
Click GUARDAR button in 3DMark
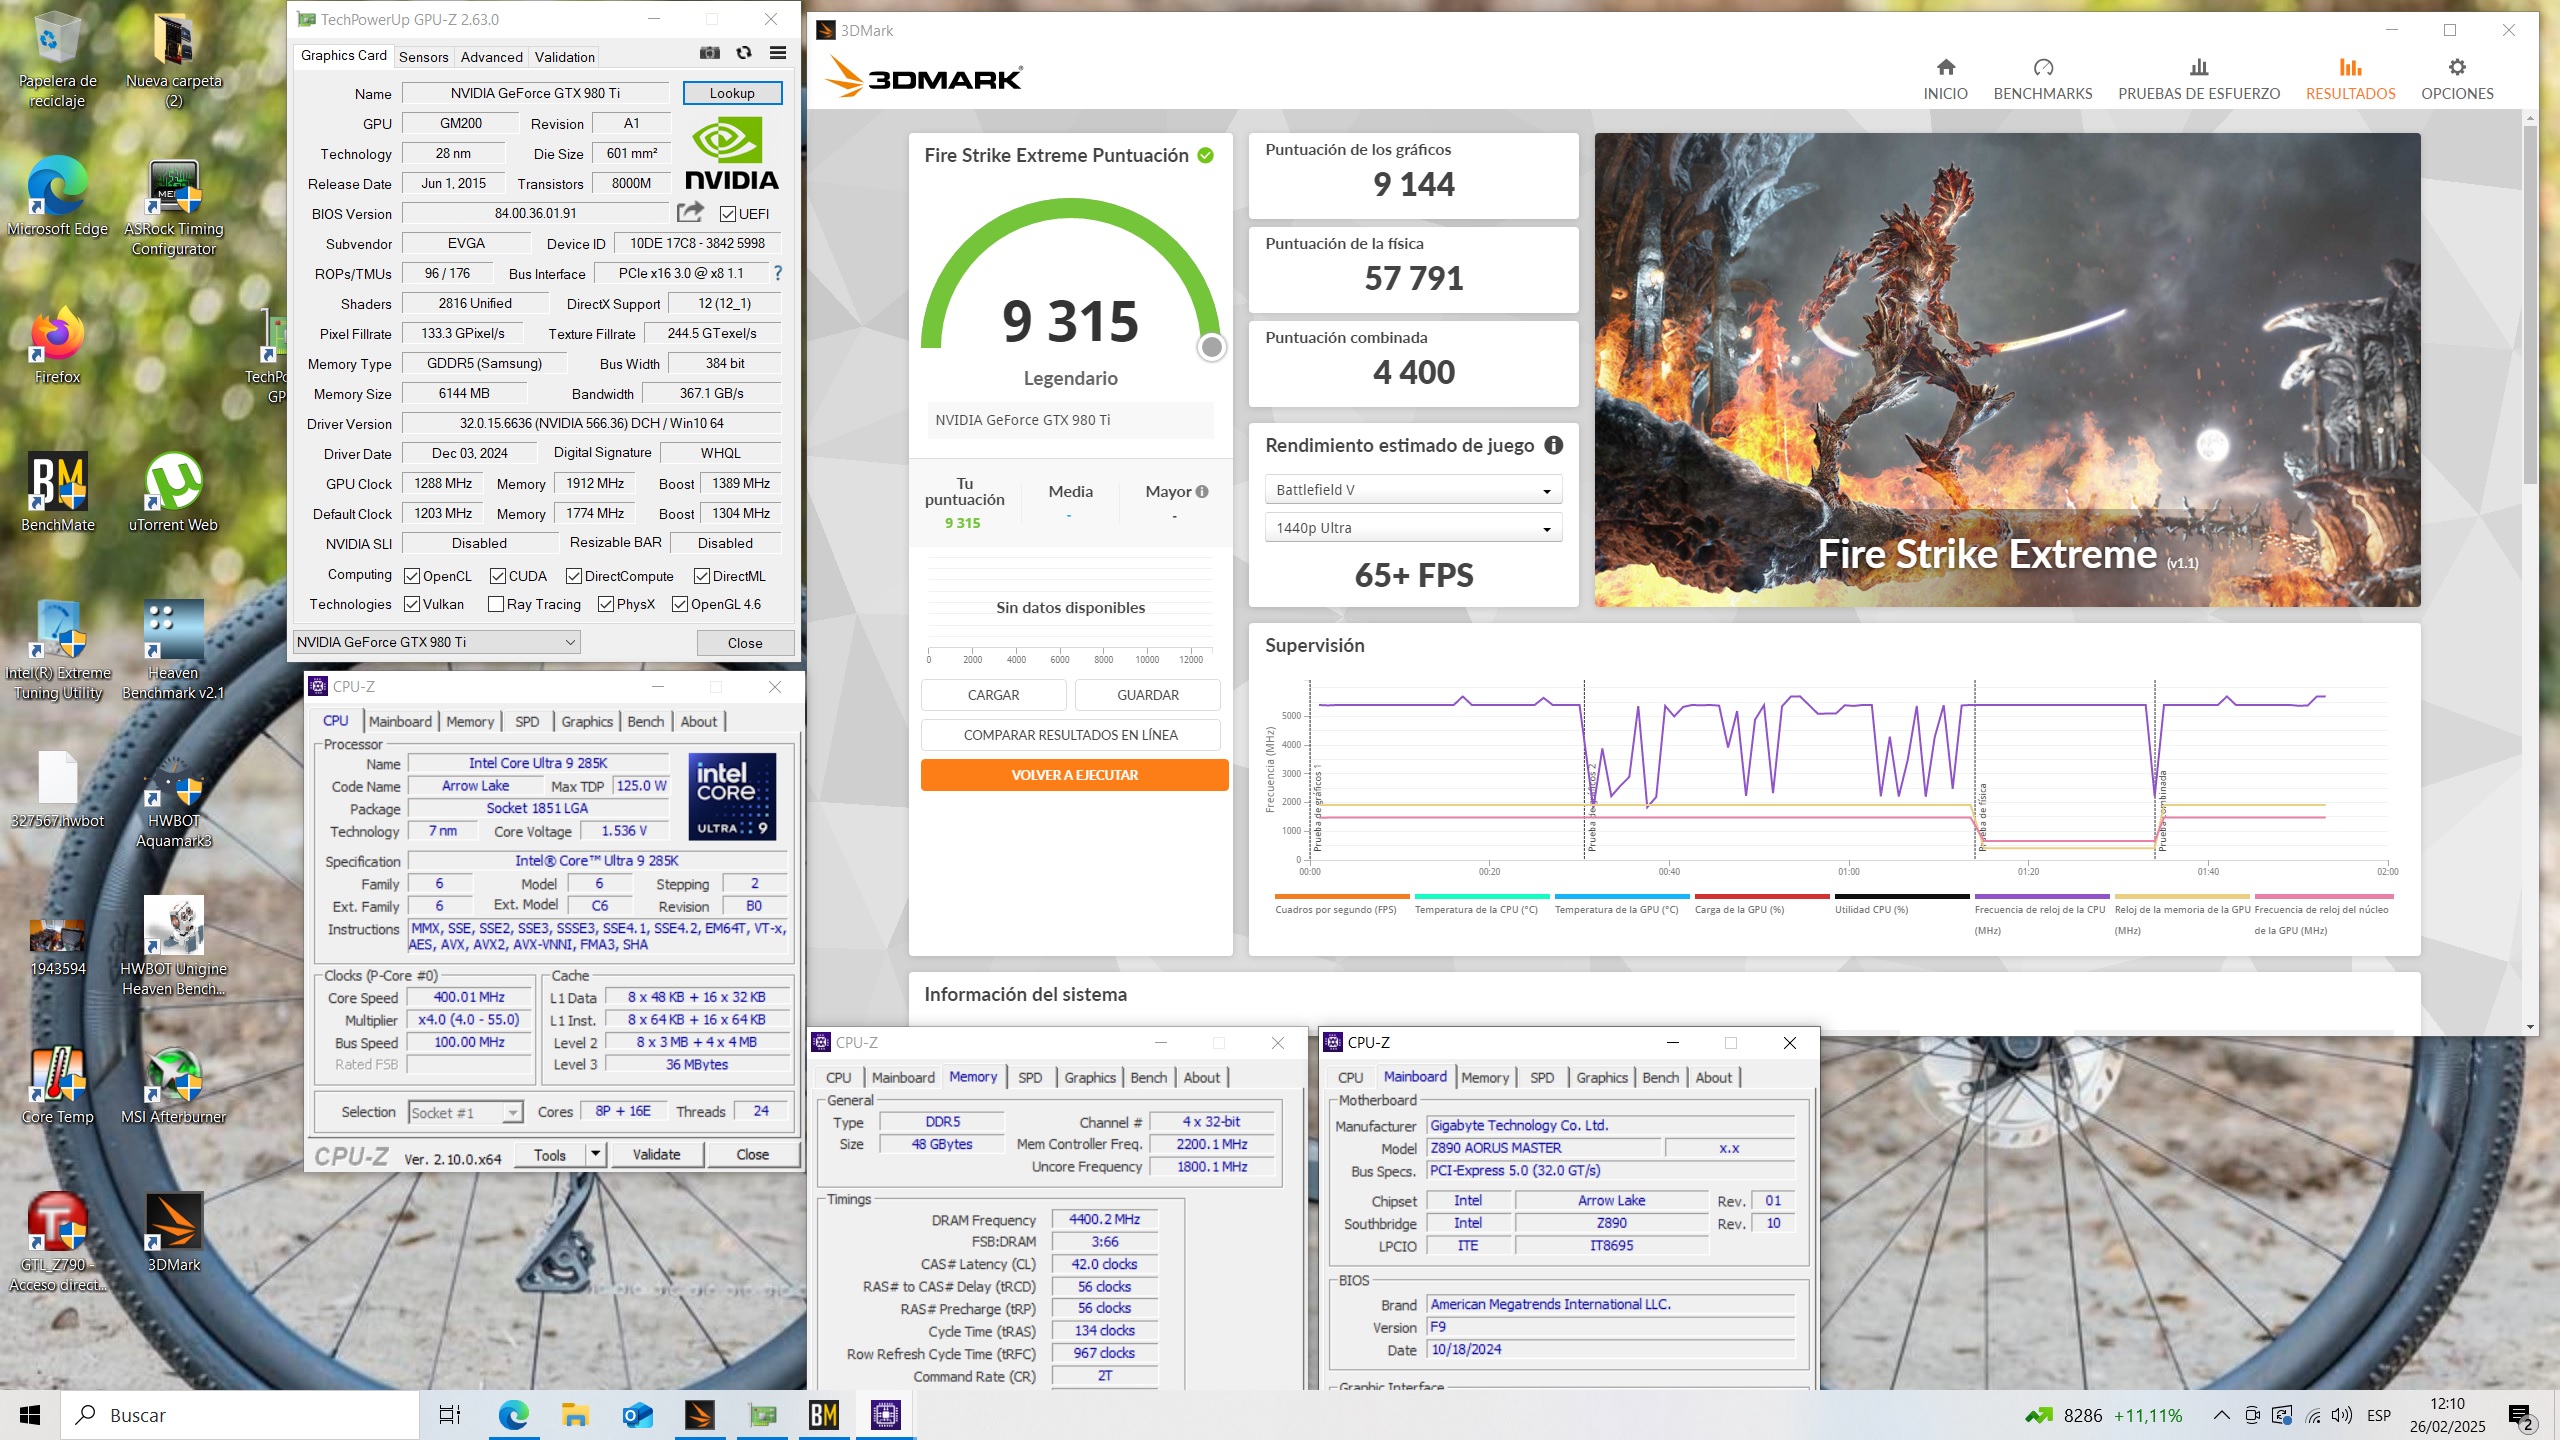pos(1147,695)
